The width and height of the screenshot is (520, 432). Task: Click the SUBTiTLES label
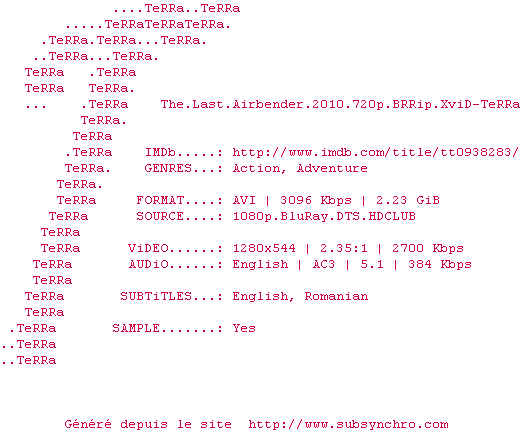coord(156,296)
